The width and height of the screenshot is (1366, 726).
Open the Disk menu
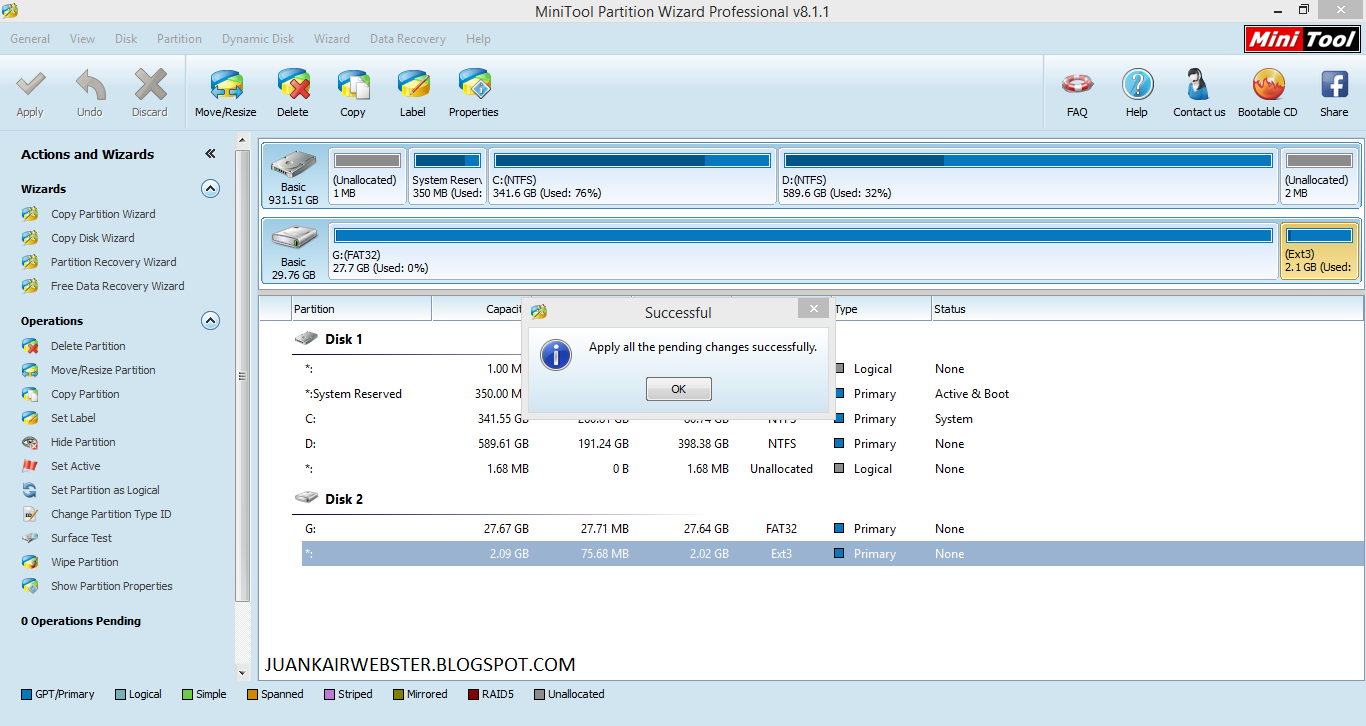coord(126,39)
